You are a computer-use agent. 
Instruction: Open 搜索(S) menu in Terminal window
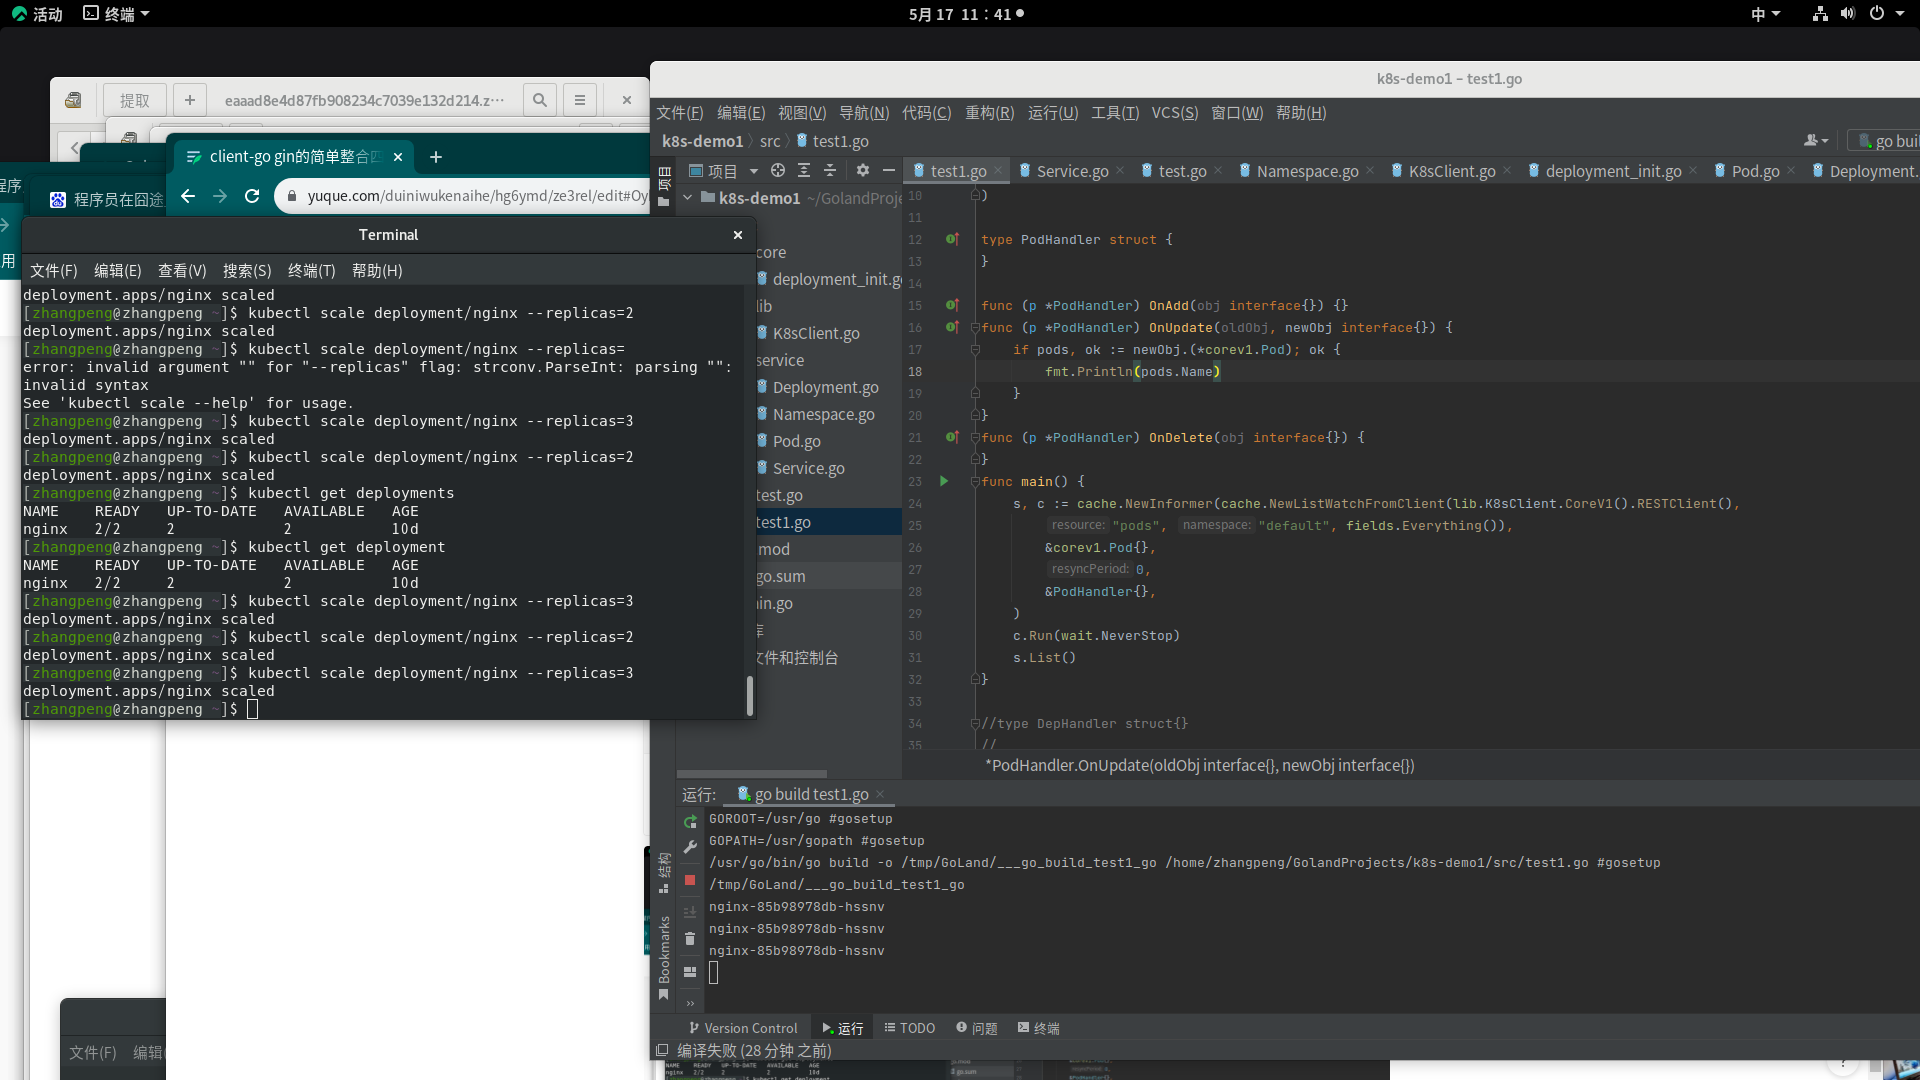pyautogui.click(x=247, y=271)
